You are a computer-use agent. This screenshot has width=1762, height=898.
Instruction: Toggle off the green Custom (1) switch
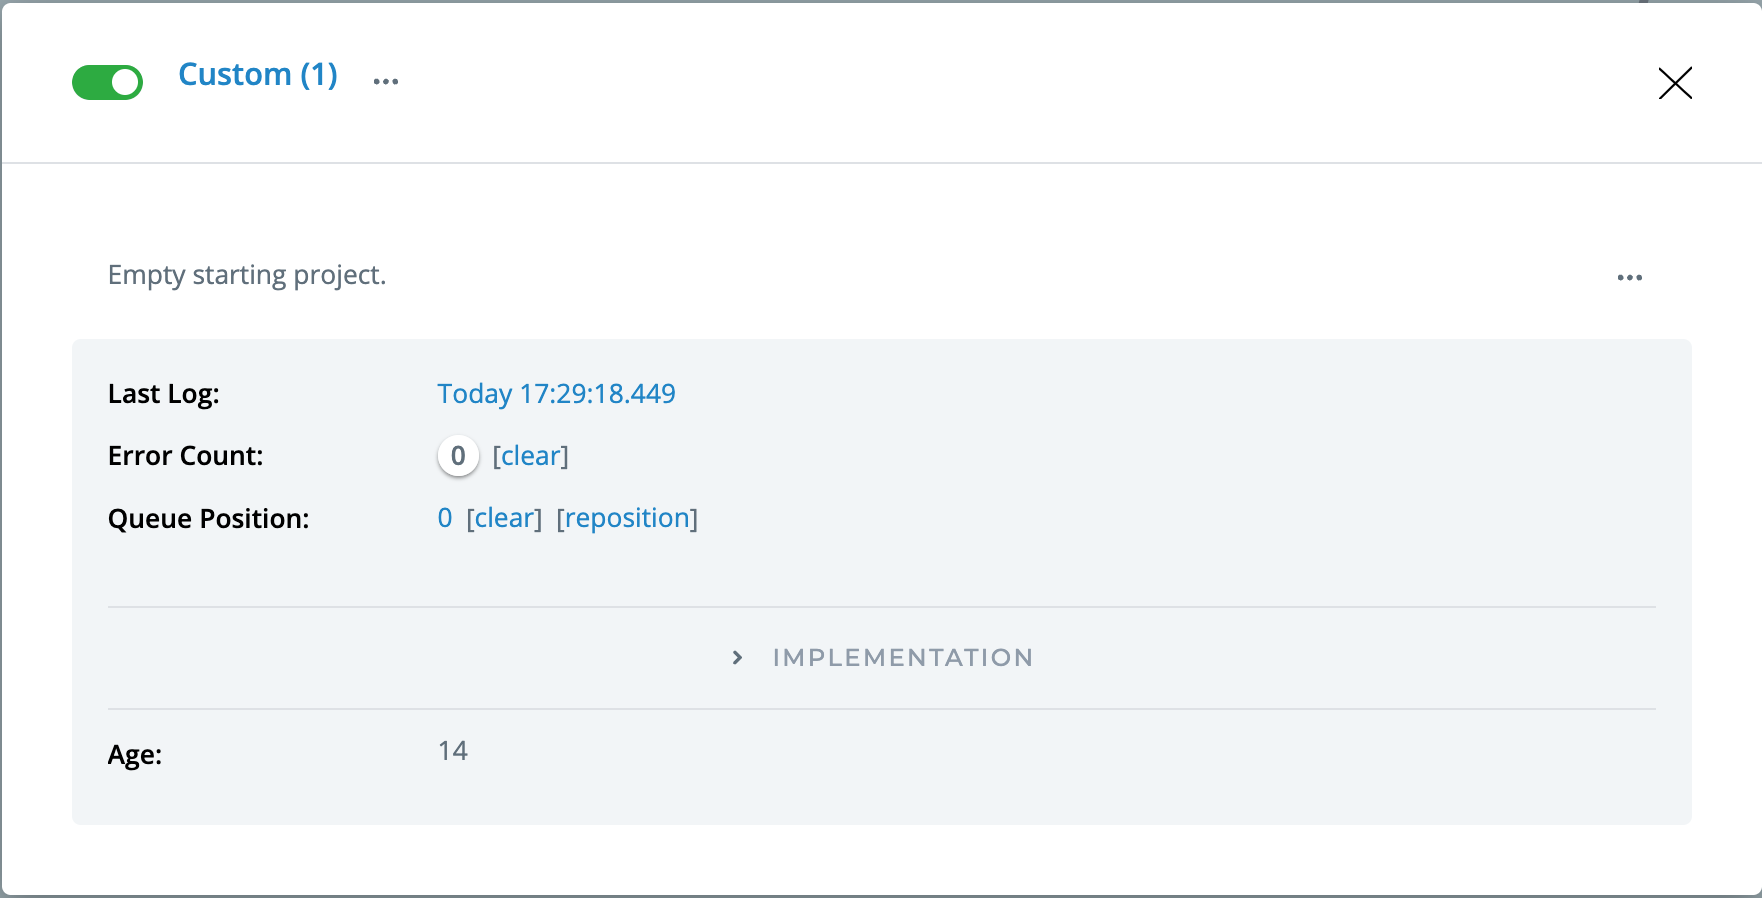pos(107,82)
